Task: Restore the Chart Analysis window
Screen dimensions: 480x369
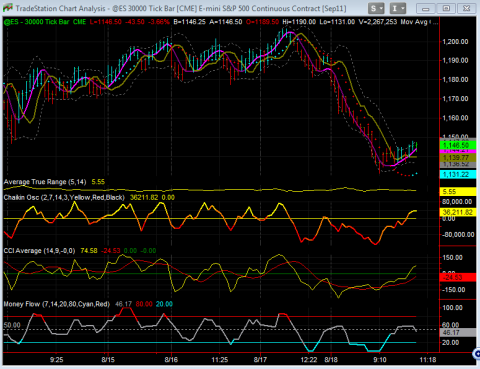Action: pos(446,8)
